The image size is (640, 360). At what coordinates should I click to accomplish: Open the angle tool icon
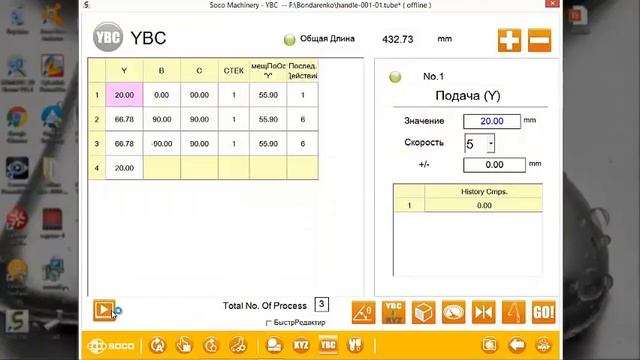coord(363,313)
